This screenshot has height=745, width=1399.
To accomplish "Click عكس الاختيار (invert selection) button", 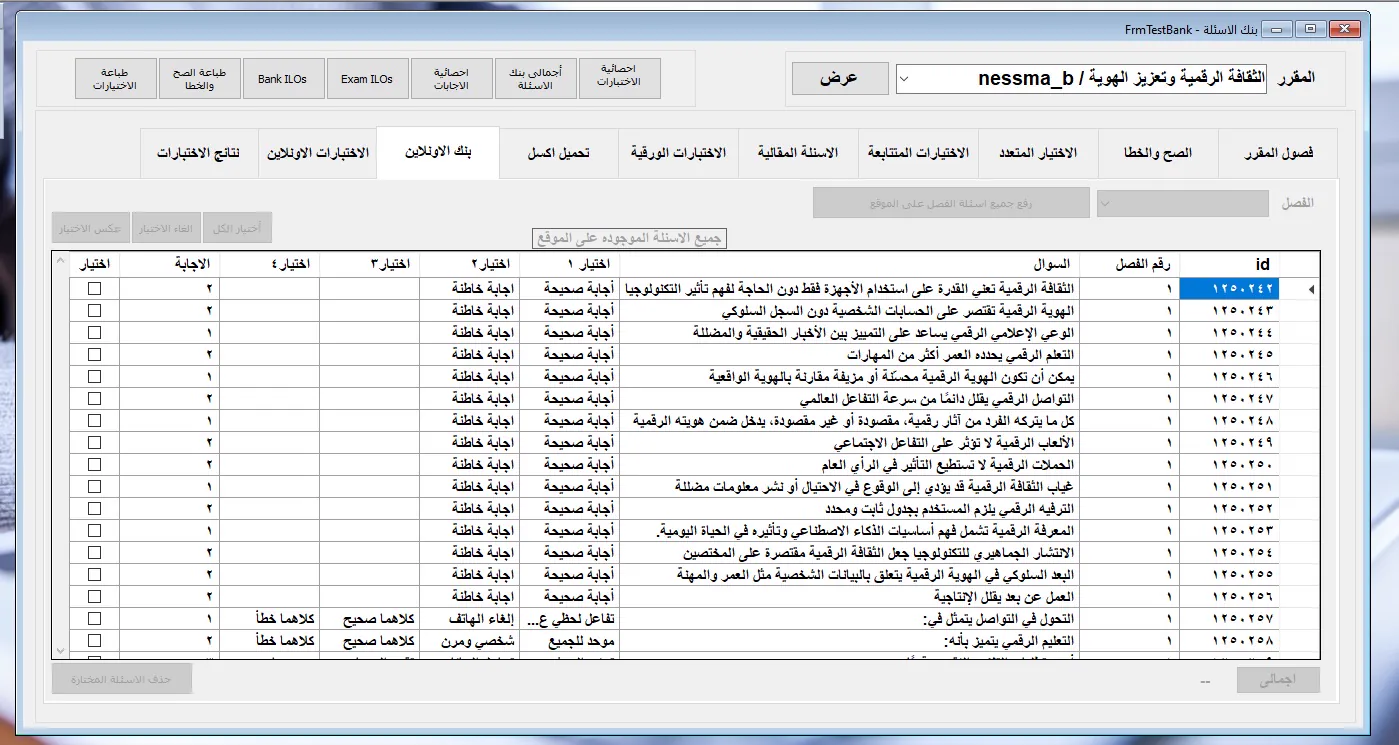I will pos(90,228).
